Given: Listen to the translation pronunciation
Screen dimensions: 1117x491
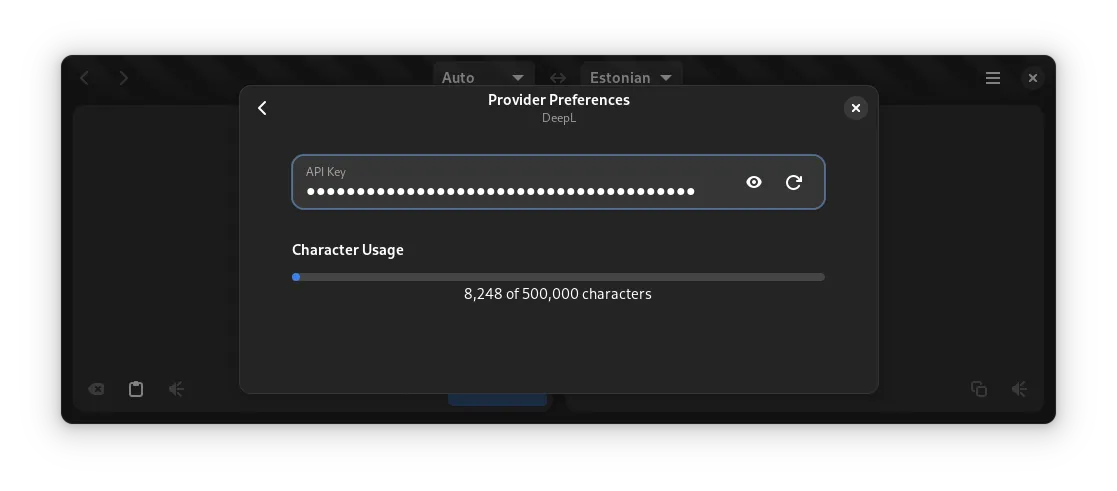Looking at the screenshot, I should 1019,389.
